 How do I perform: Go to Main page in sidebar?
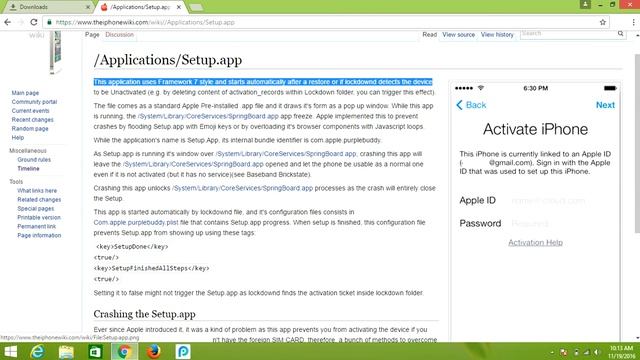[x=25, y=93]
